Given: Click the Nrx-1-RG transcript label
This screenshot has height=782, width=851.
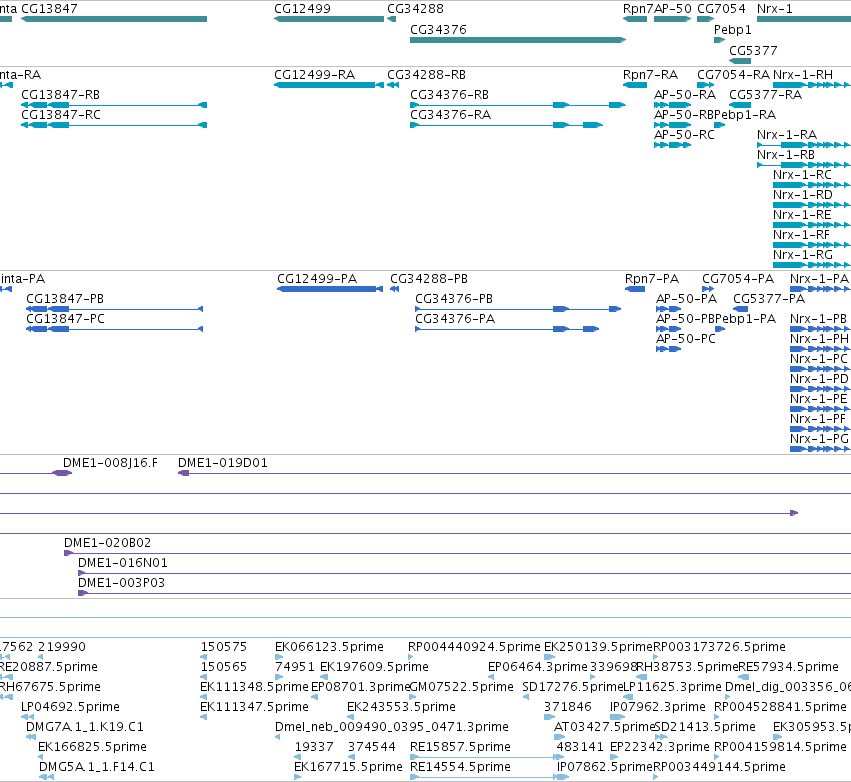Looking at the screenshot, I should (x=803, y=255).
